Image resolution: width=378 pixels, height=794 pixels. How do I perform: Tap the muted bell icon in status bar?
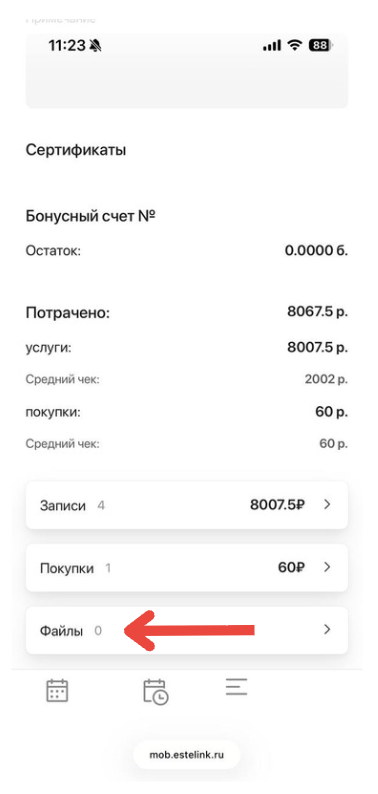(x=95, y=46)
